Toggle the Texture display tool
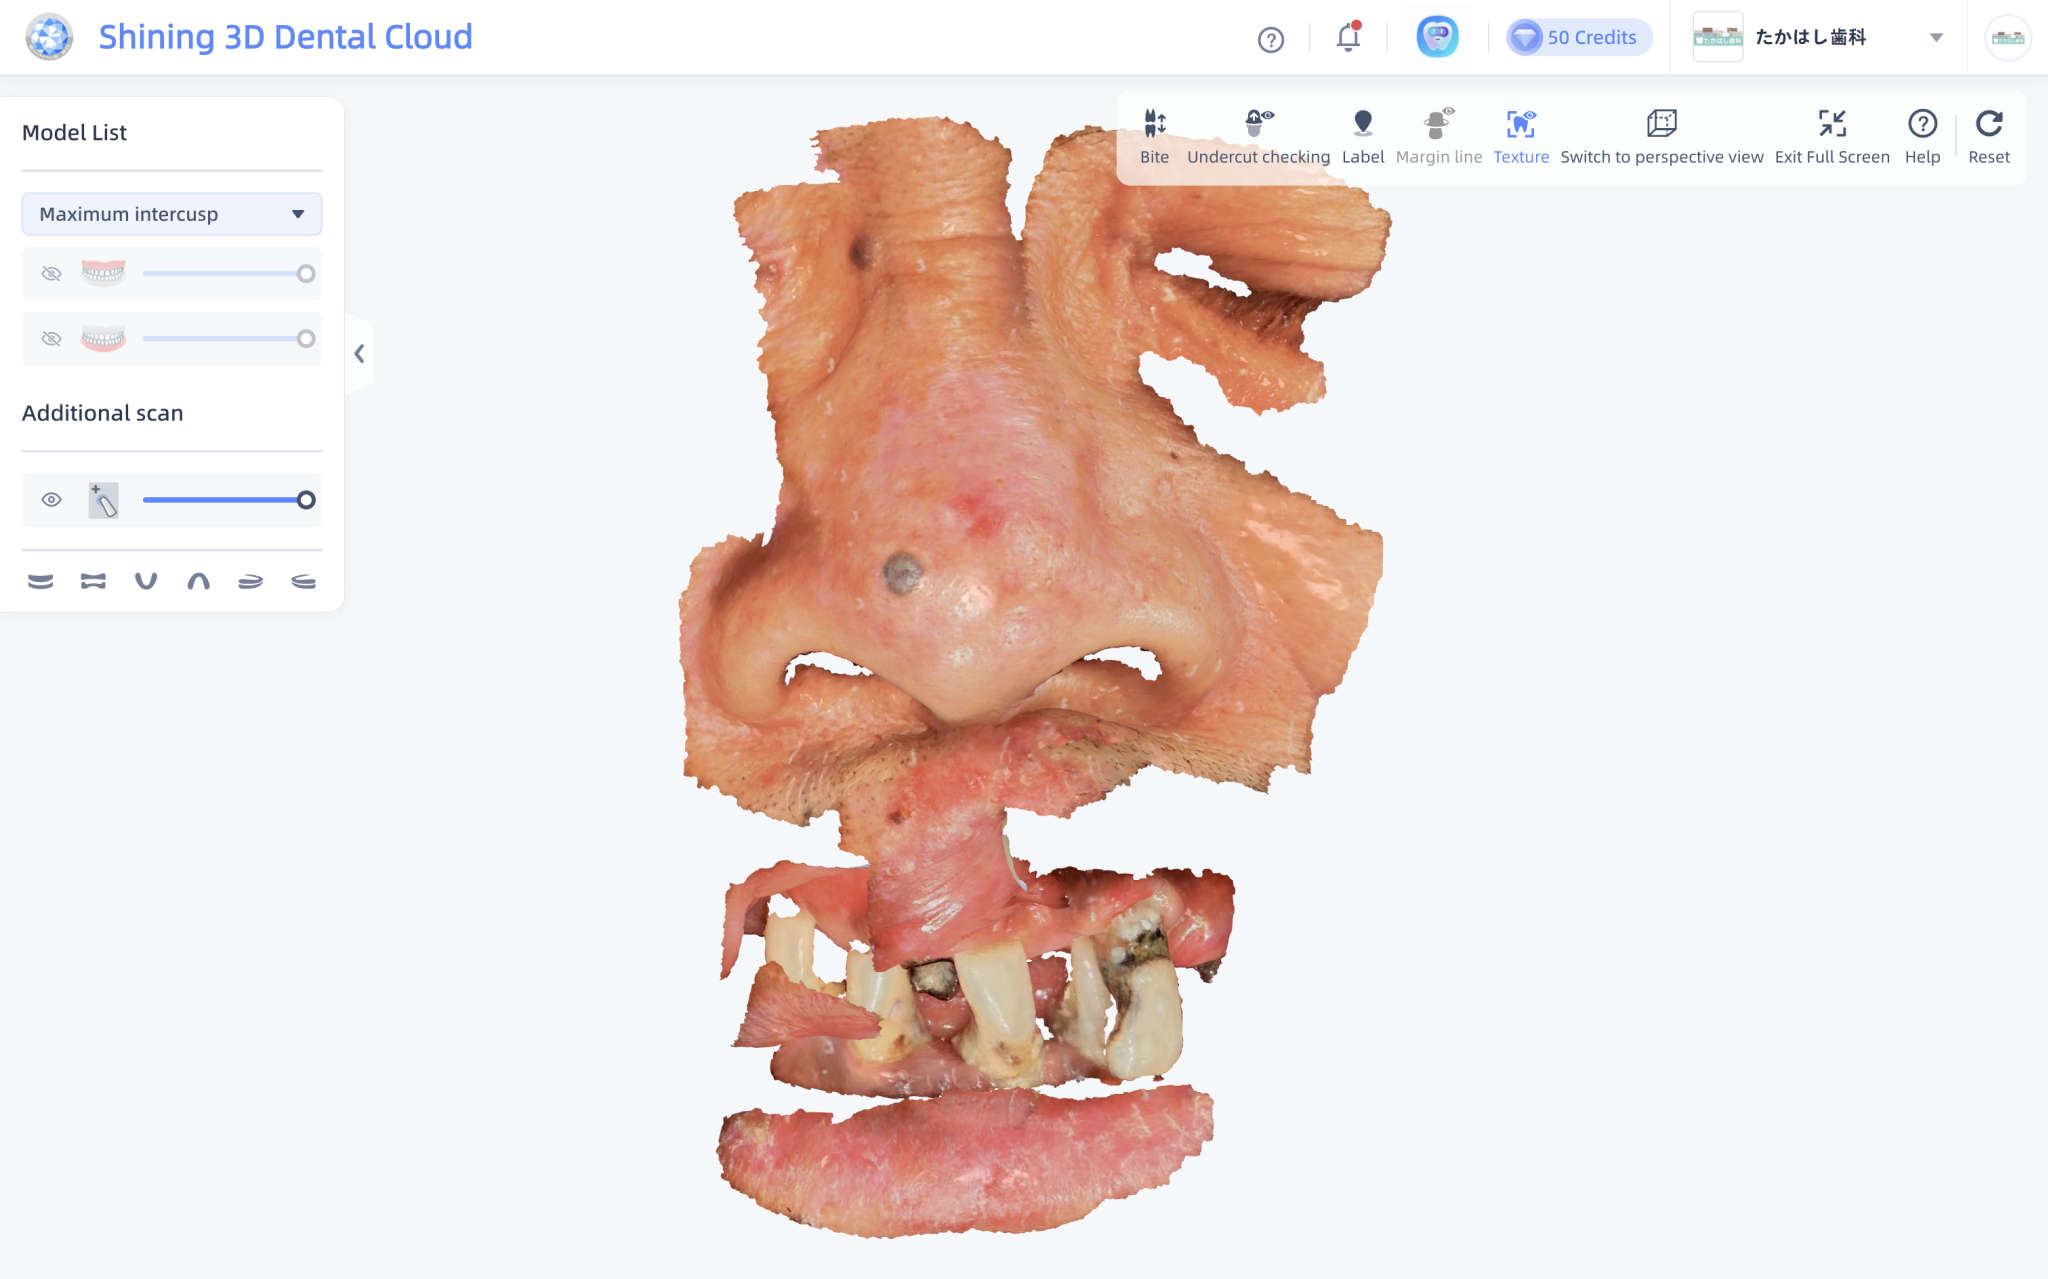This screenshot has width=2048, height=1279. [1520, 124]
